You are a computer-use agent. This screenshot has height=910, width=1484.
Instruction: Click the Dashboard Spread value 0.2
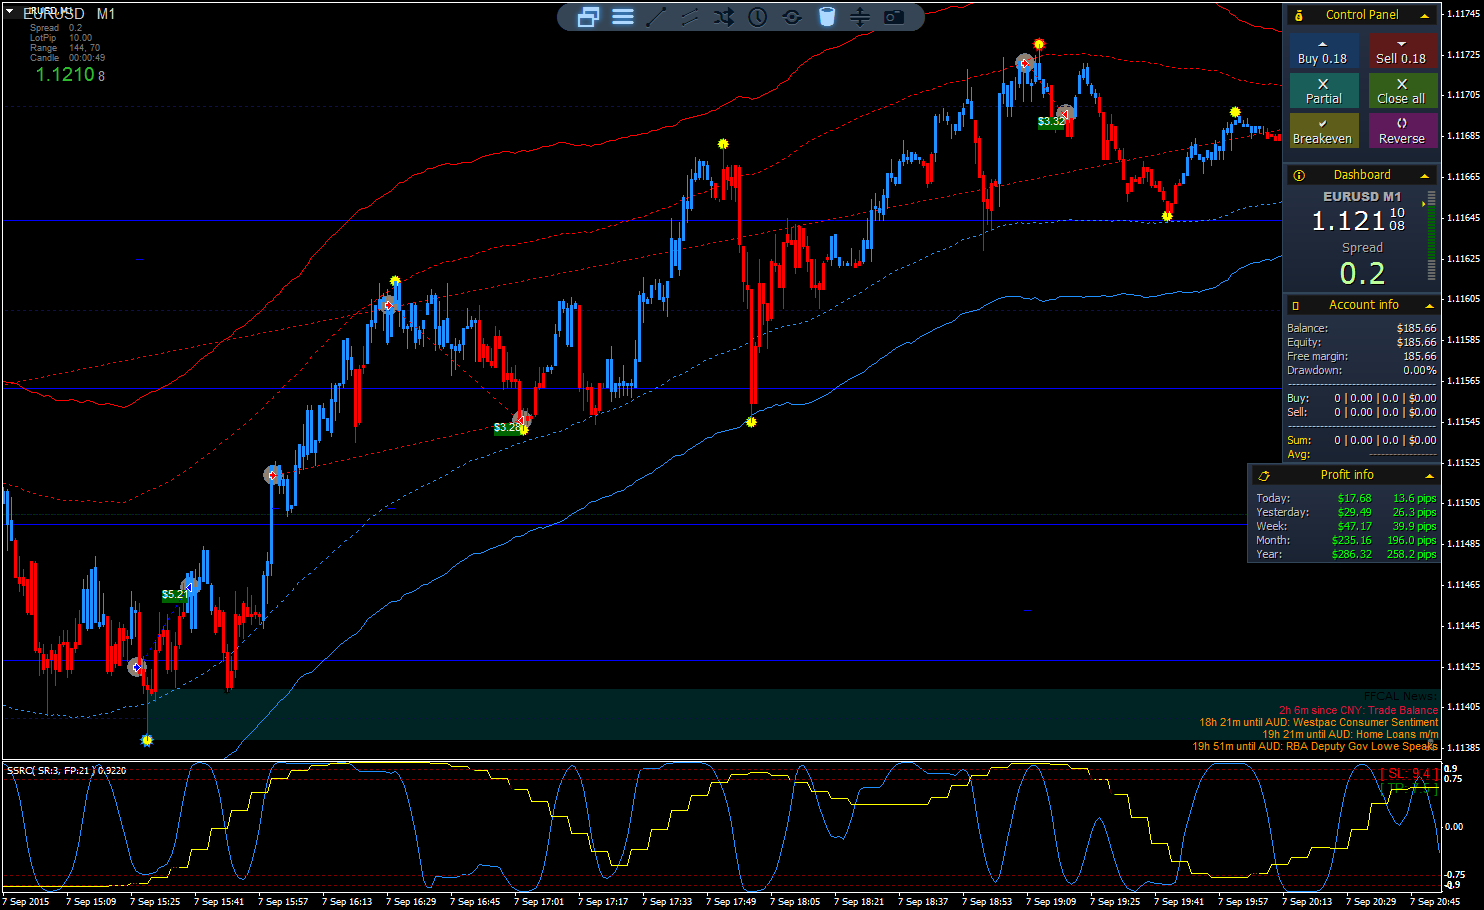[x=1362, y=273]
